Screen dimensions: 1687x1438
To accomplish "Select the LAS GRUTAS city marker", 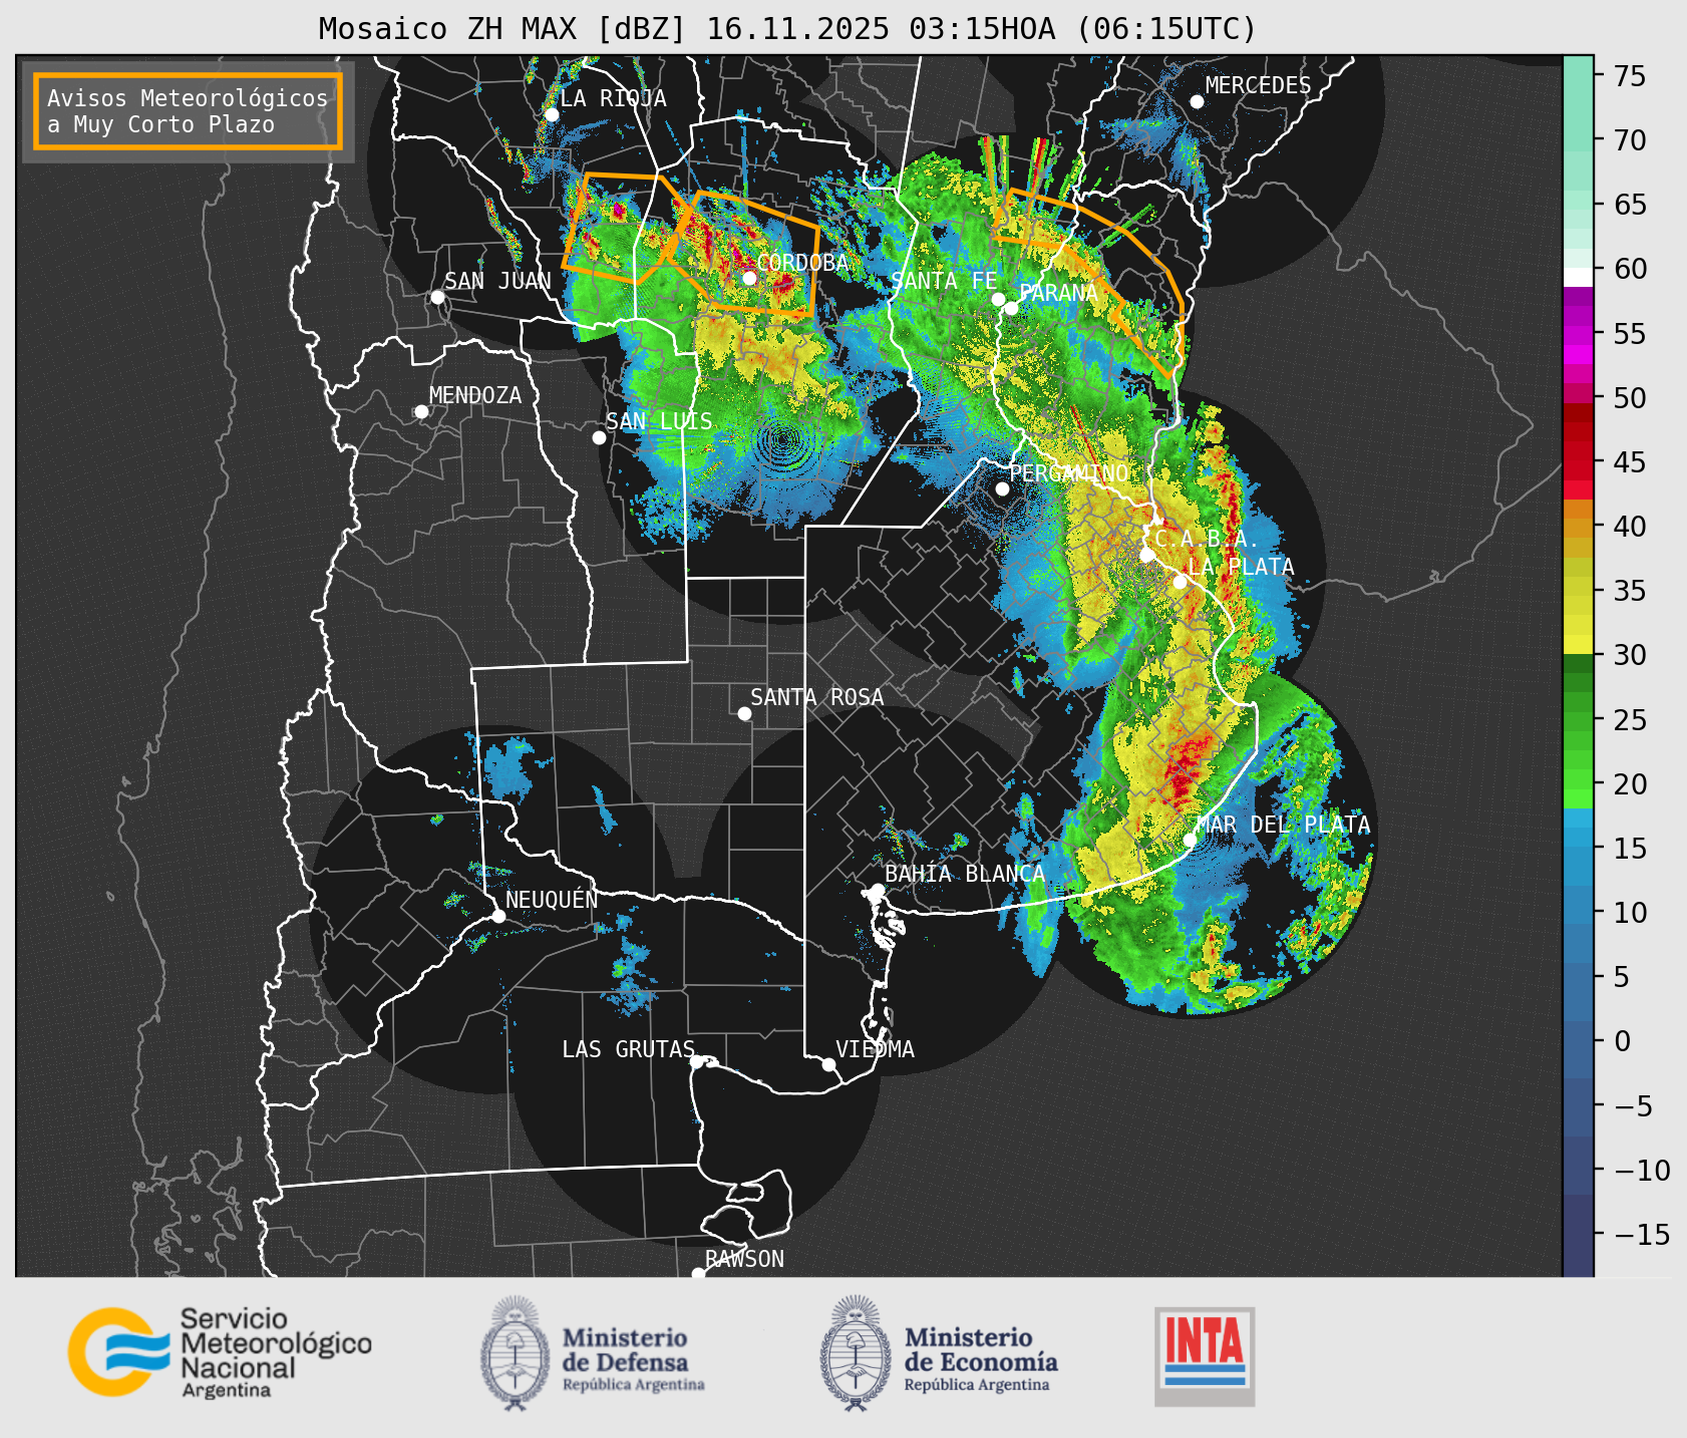I will [x=697, y=1062].
